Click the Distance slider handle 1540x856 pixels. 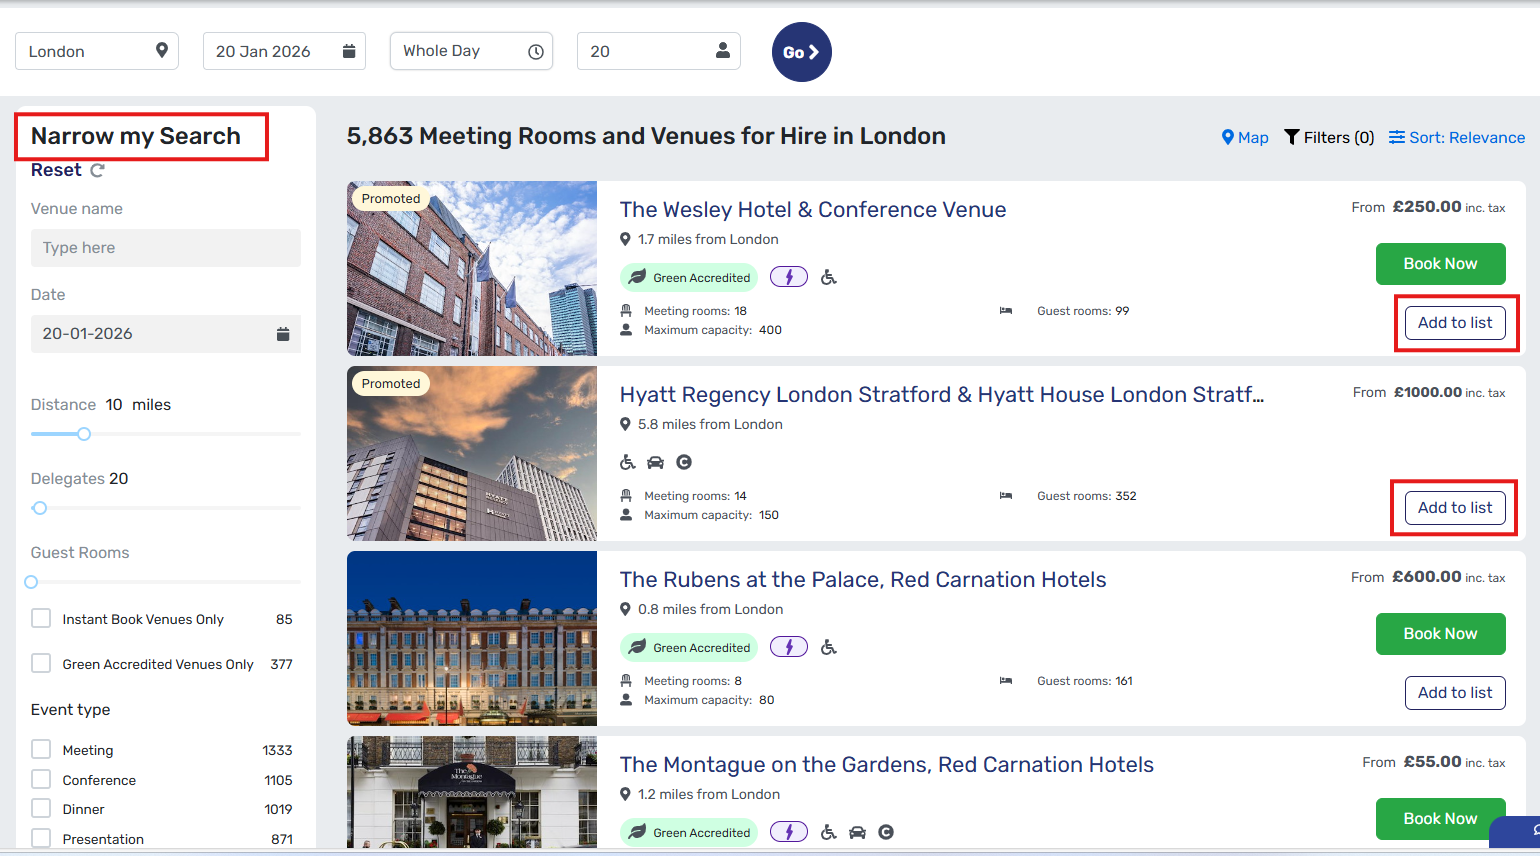[84, 434]
